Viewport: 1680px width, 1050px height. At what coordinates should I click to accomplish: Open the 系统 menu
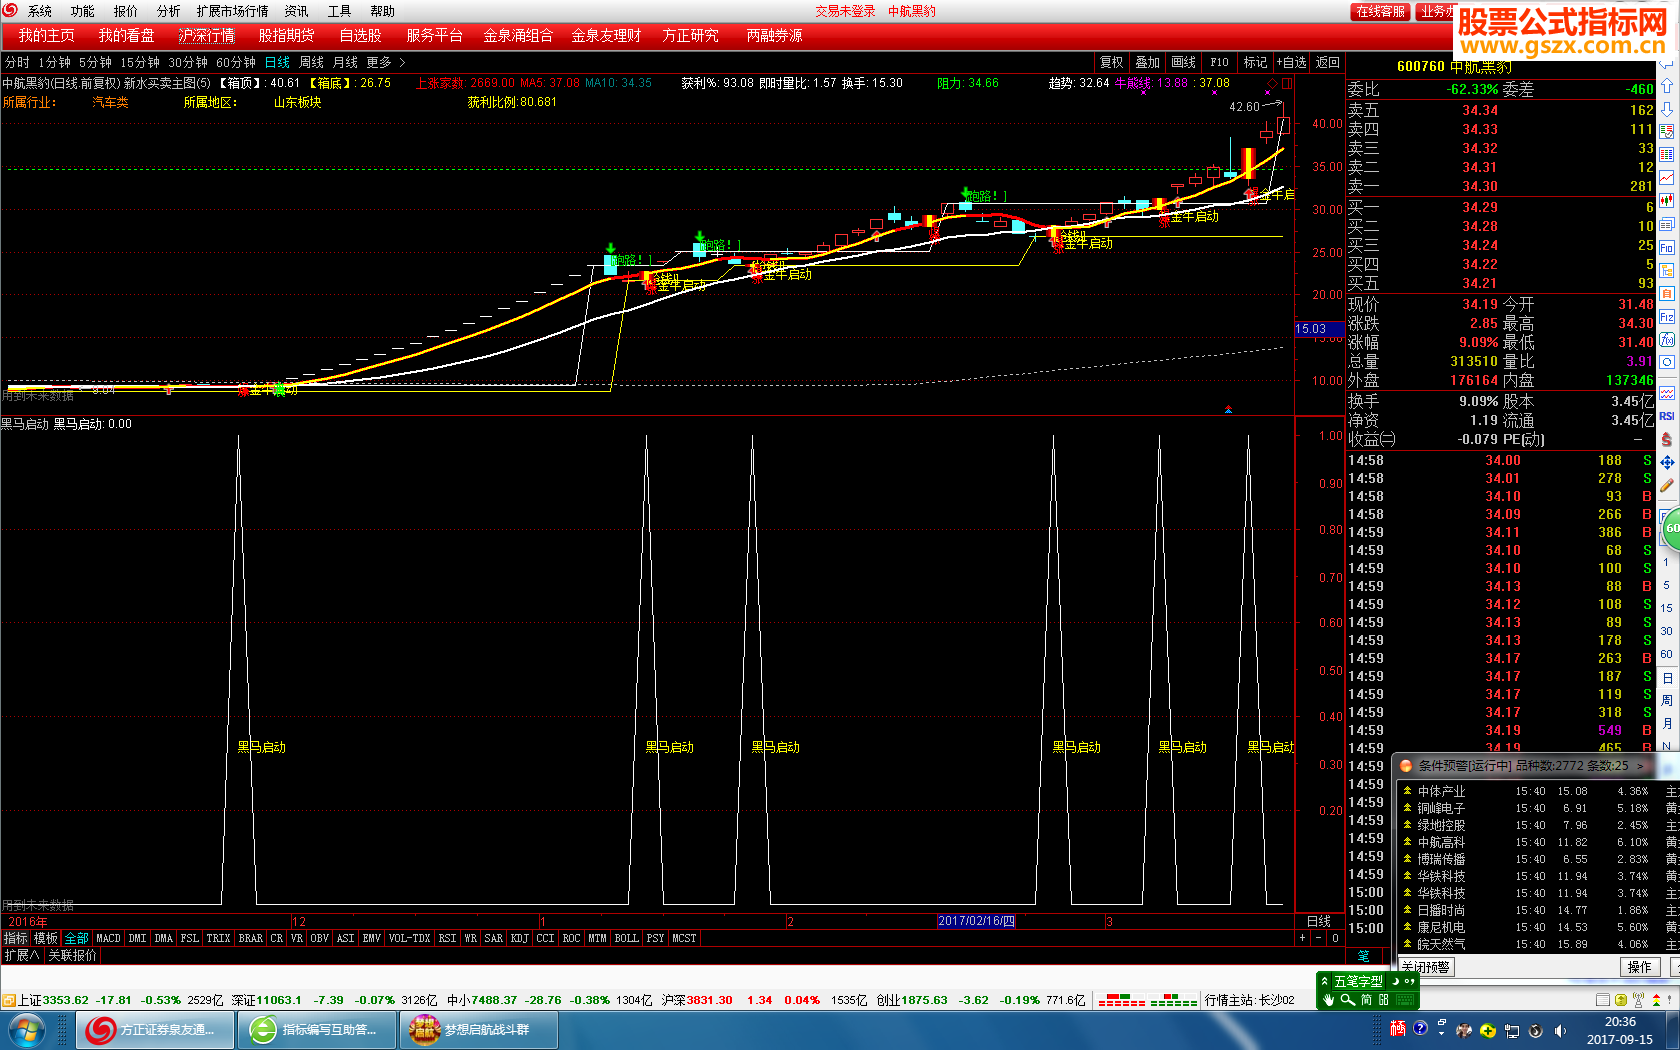[40, 11]
